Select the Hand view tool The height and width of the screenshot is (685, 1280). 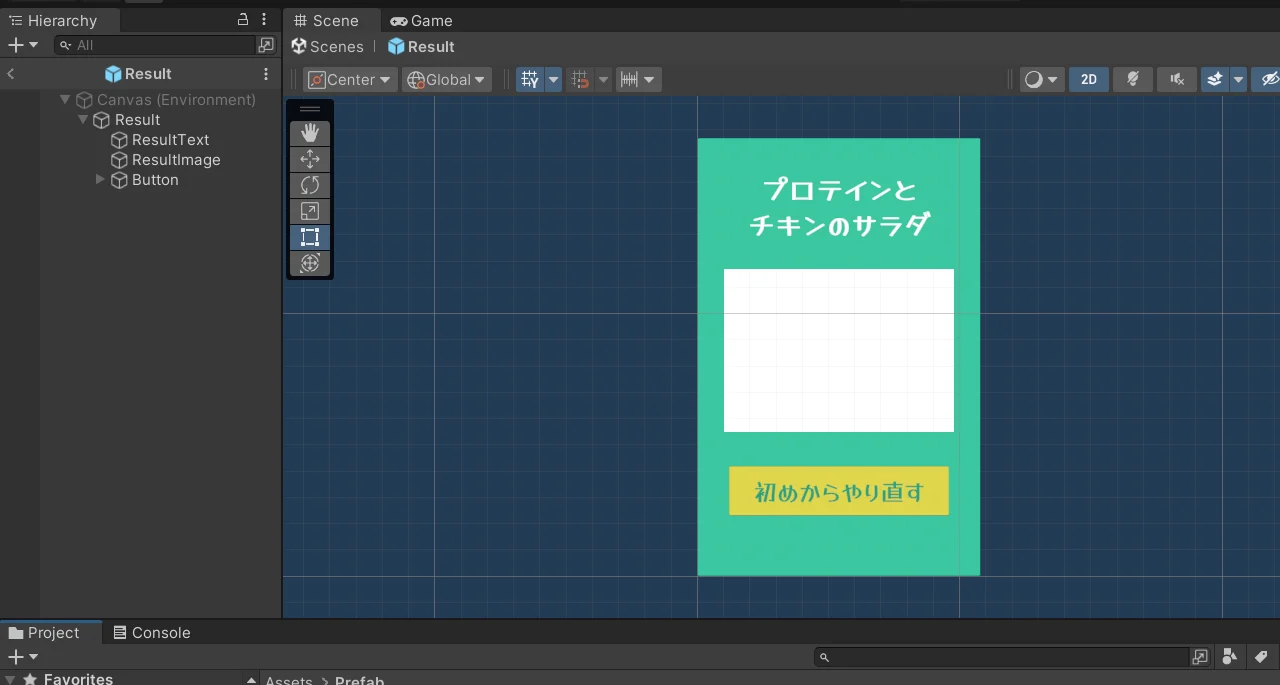[x=310, y=133]
